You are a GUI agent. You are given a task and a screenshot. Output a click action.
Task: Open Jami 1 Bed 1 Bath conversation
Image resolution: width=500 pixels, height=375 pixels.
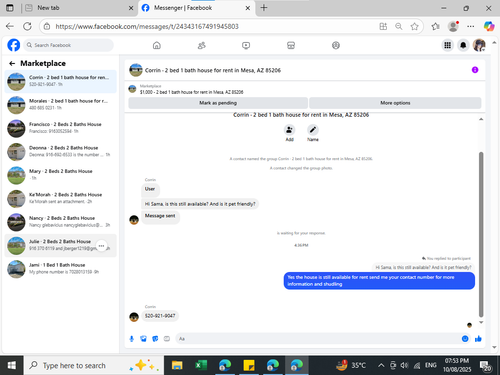pyautogui.click(x=61, y=269)
